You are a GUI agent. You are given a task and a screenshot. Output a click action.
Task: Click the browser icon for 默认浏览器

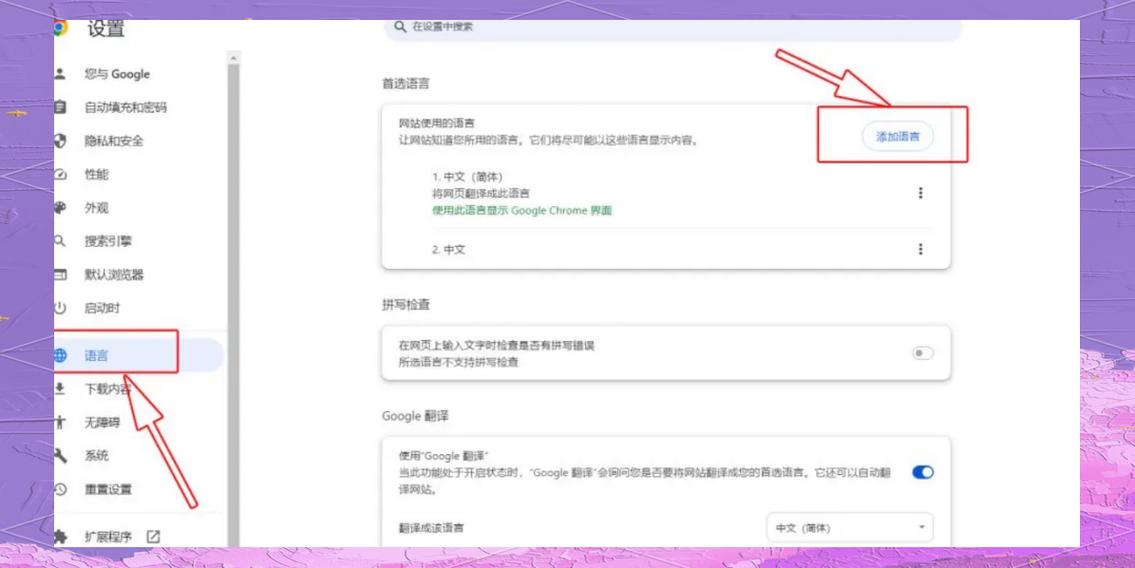(x=60, y=275)
